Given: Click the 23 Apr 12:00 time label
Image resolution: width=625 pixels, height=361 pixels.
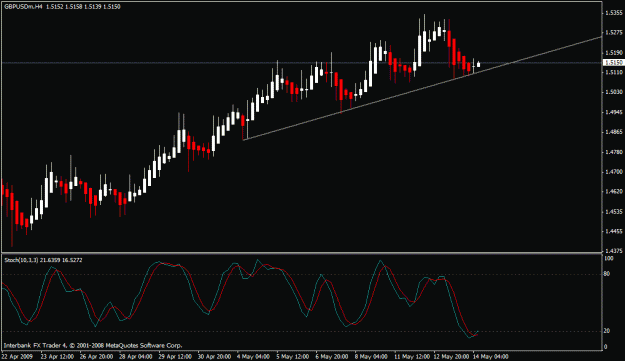Looking at the screenshot, I should [57, 356].
